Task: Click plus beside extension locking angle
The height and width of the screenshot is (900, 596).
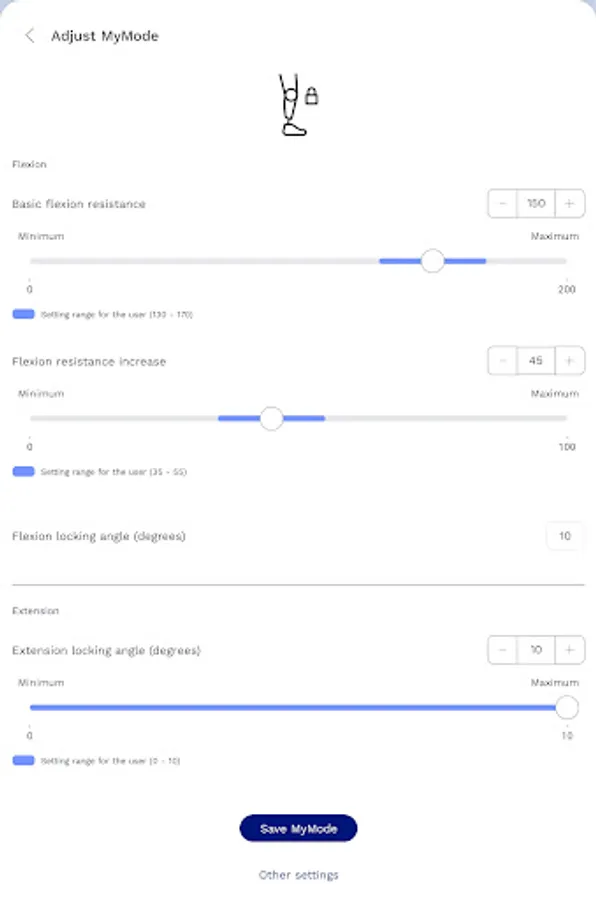Action: (x=568, y=649)
